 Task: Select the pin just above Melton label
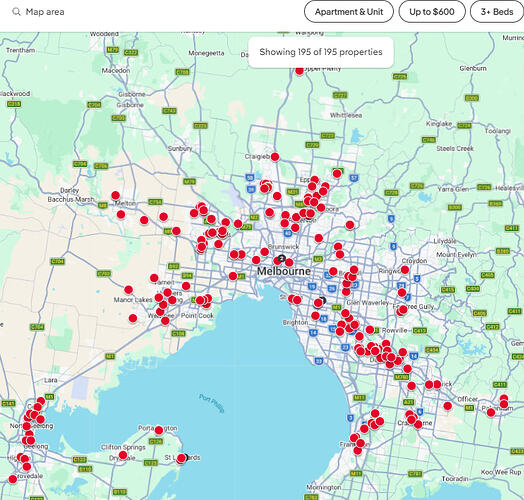(x=115, y=195)
